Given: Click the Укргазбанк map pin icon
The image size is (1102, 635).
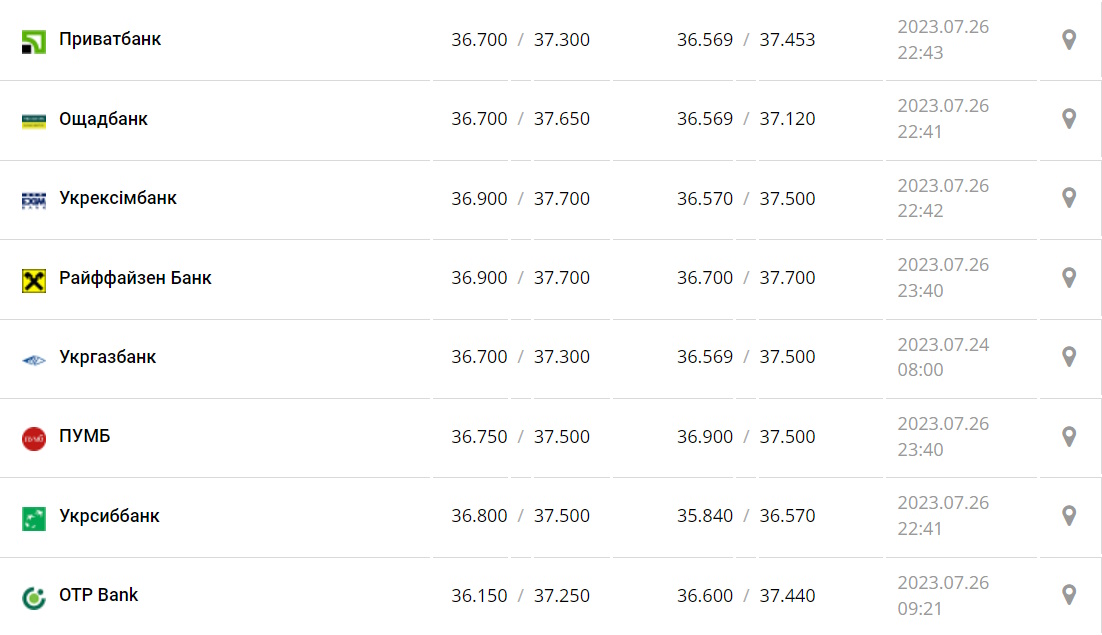Looking at the screenshot, I should (x=1068, y=357).
